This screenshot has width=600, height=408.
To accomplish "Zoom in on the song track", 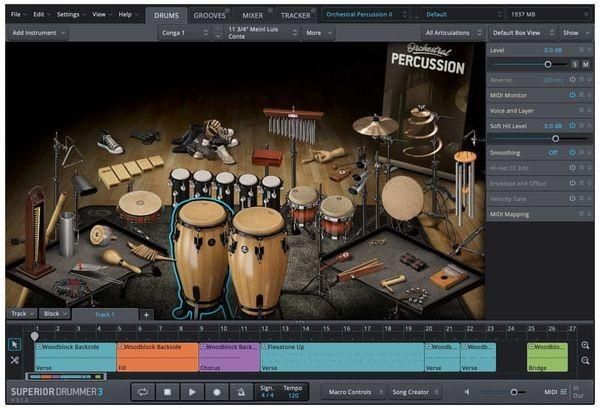I will point(585,345).
